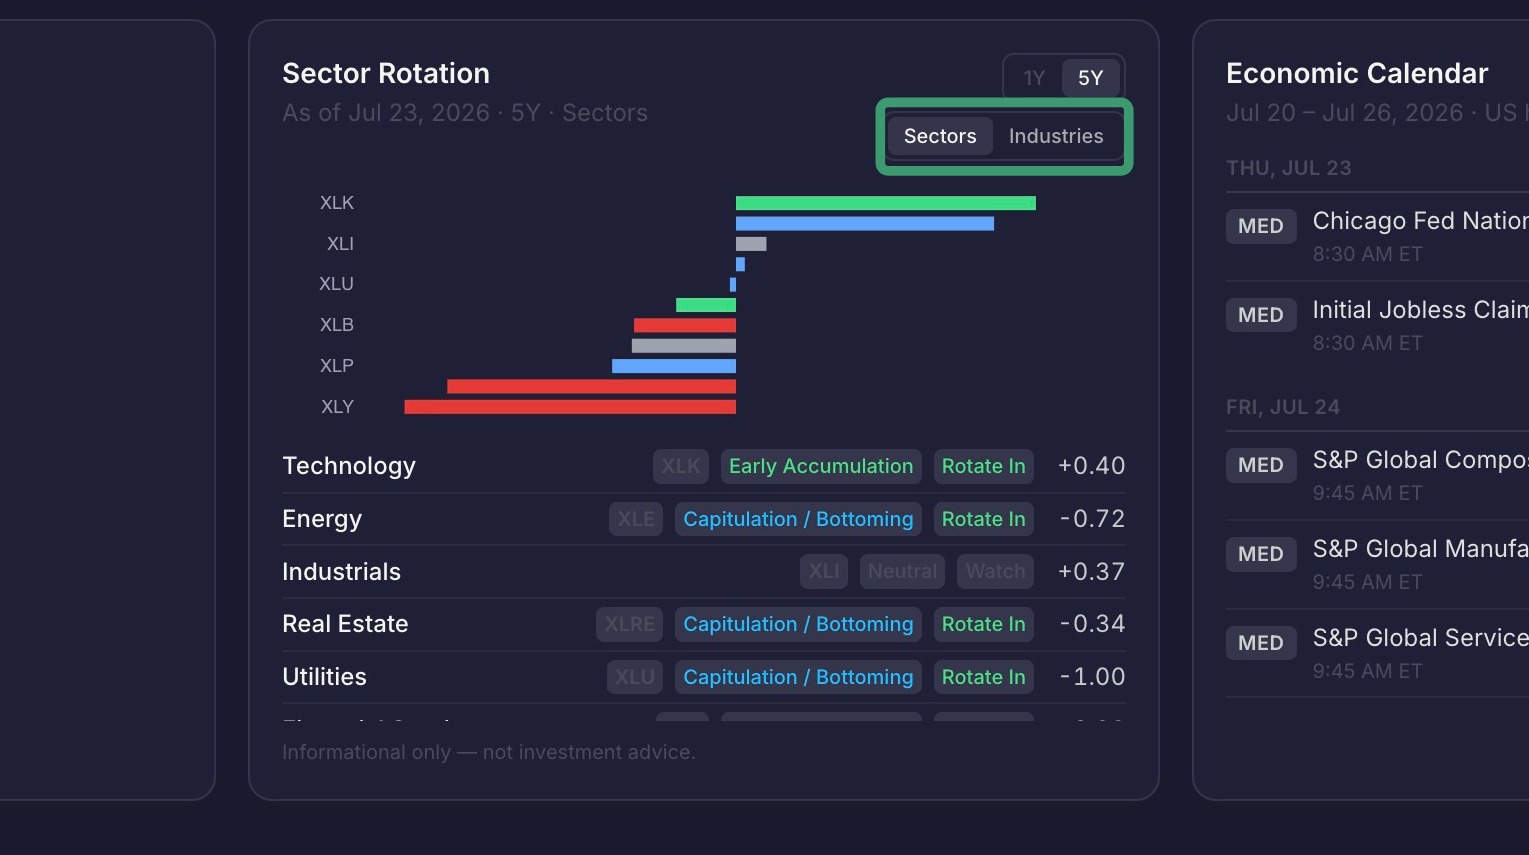Click MED badge for S&P Global Composite
The image size is (1529, 855).
pyautogui.click(x=1261, y=465)
